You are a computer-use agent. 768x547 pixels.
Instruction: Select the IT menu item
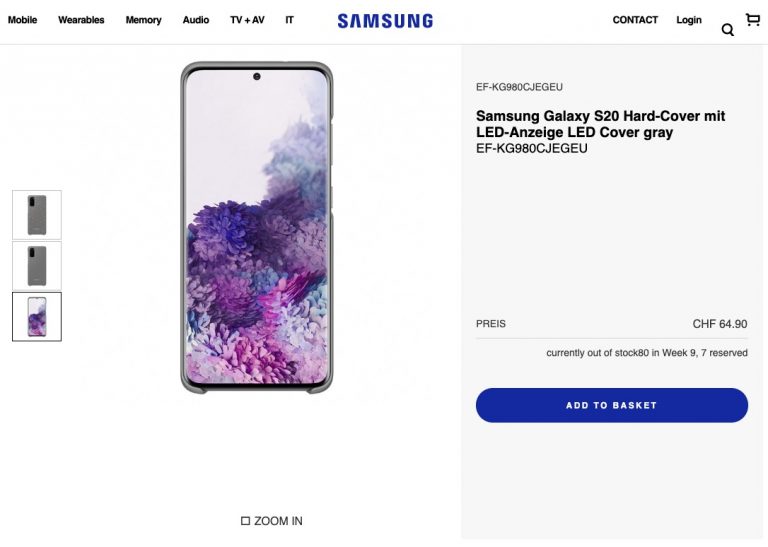coord(289,20)
